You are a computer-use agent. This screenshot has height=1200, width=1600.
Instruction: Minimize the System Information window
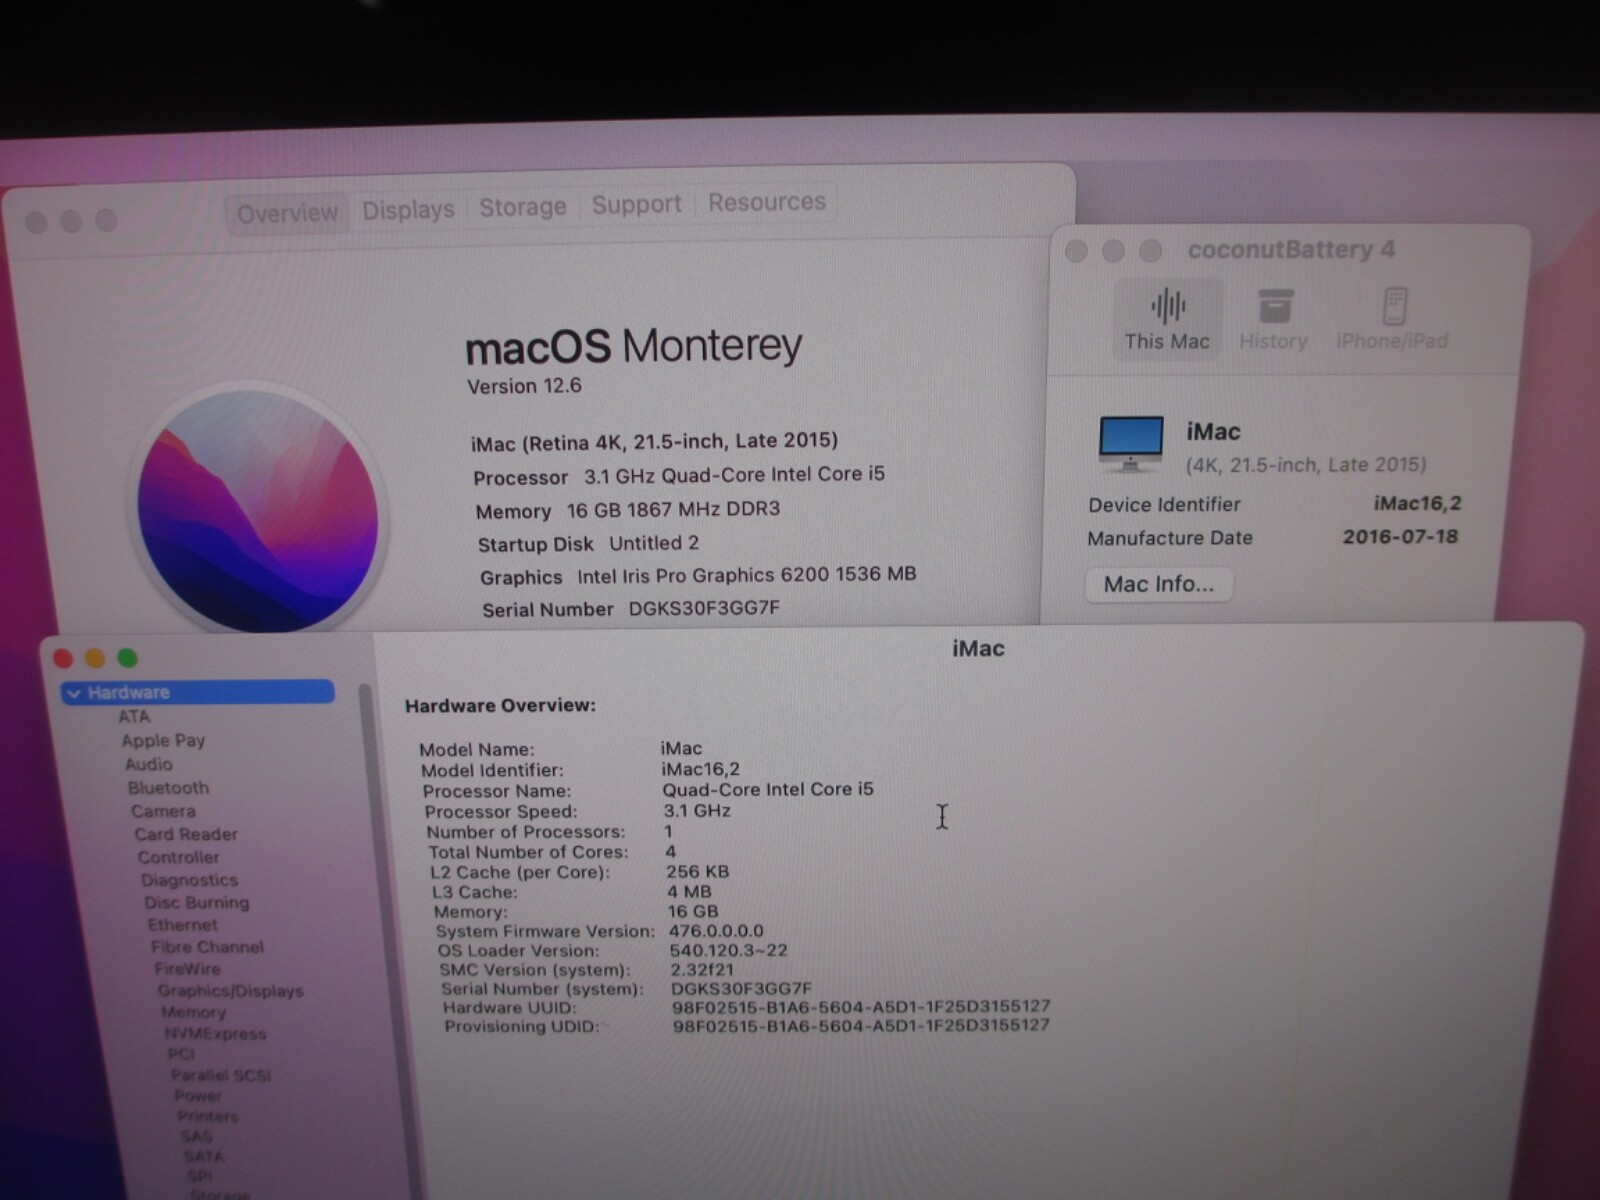pyautogui.click(x=95, y=658)
